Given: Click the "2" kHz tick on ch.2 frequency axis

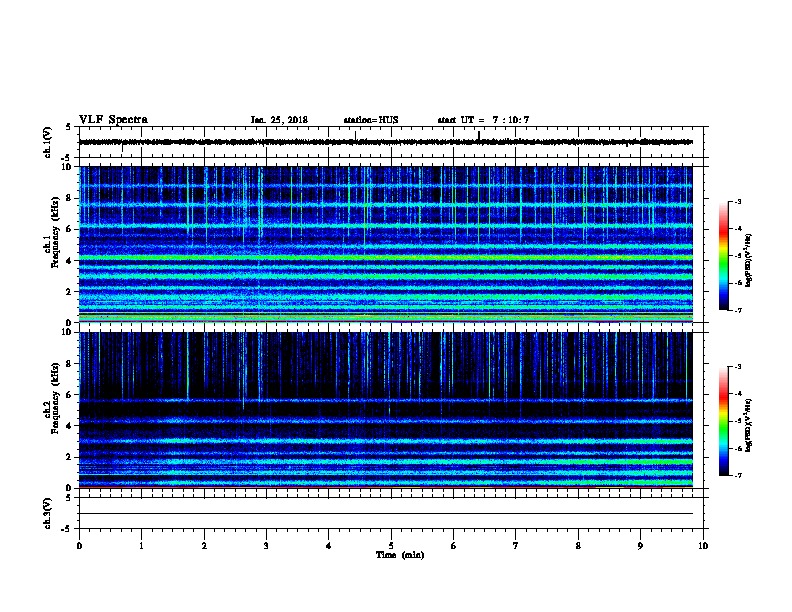Looking at the screenshot, I should (x=69, y=457).
